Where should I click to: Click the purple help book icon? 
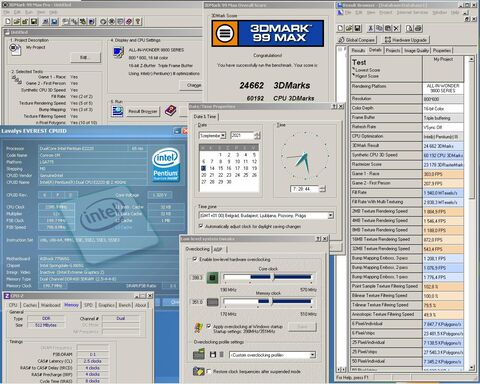pyautogui.click(x=170, y=110)
